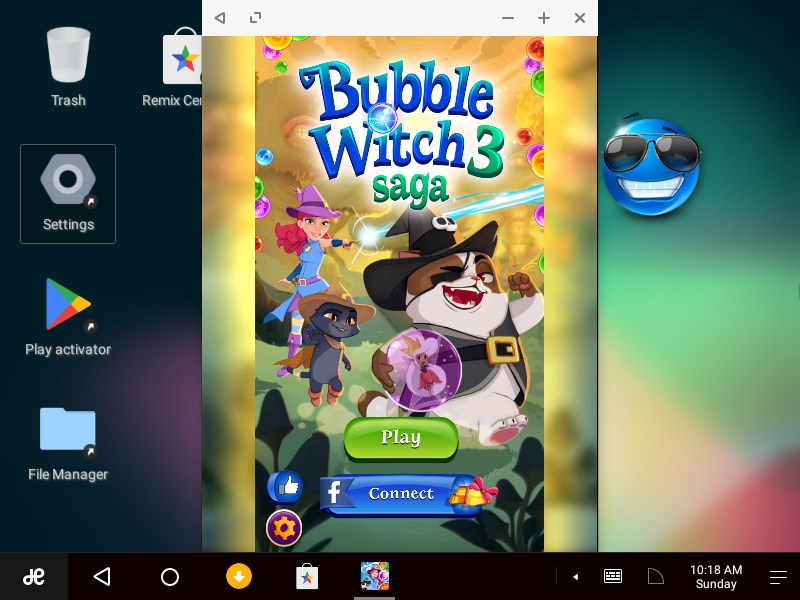The image size is (800, 600).
Task: Click the blue sunglasses smiley emoji
Action: 651,166
